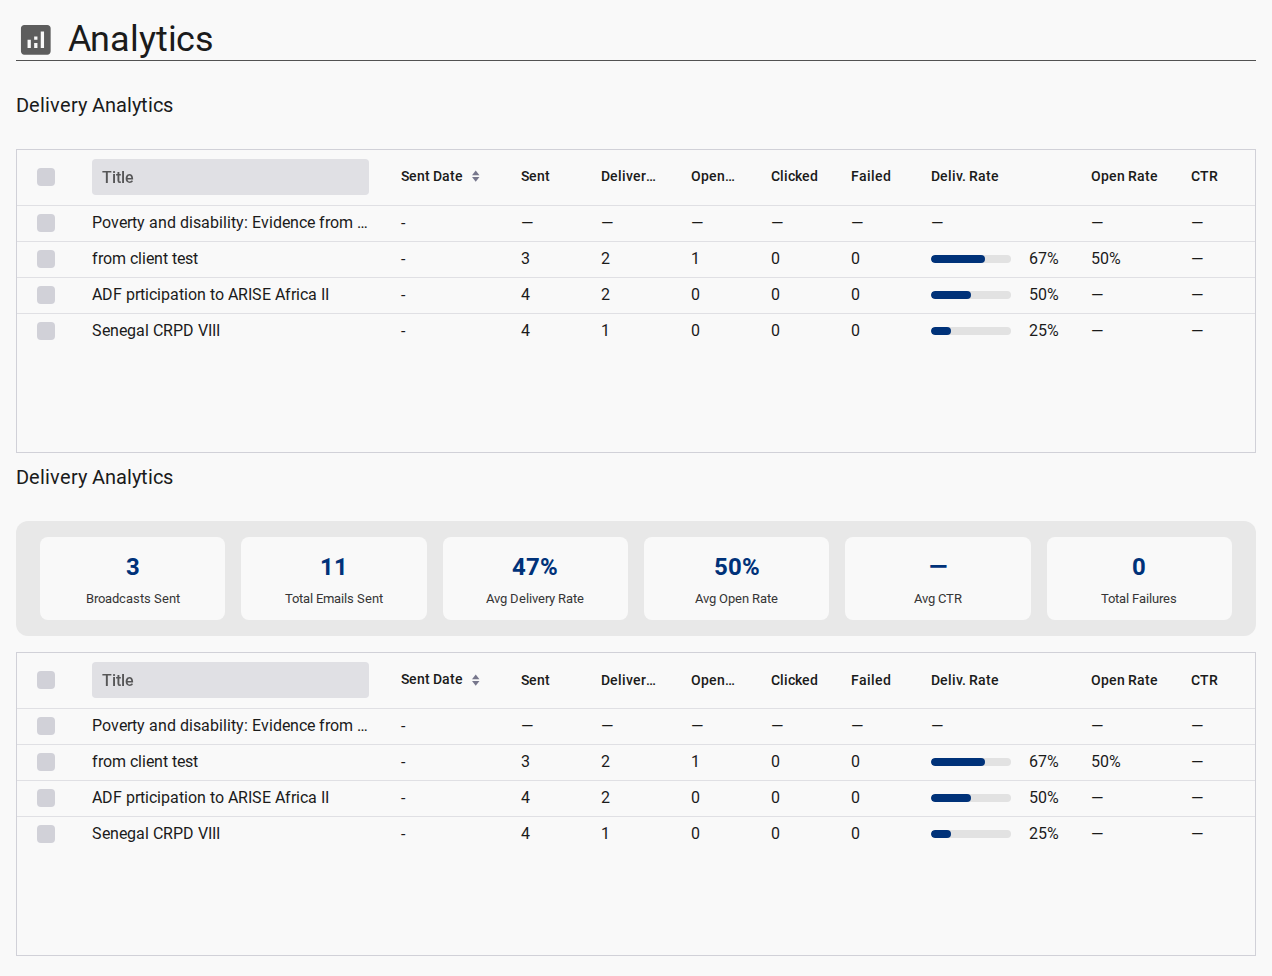Toggle select-all checkbox in lower table header
The height and width of the screenshot is (976, 1272).
46,680
